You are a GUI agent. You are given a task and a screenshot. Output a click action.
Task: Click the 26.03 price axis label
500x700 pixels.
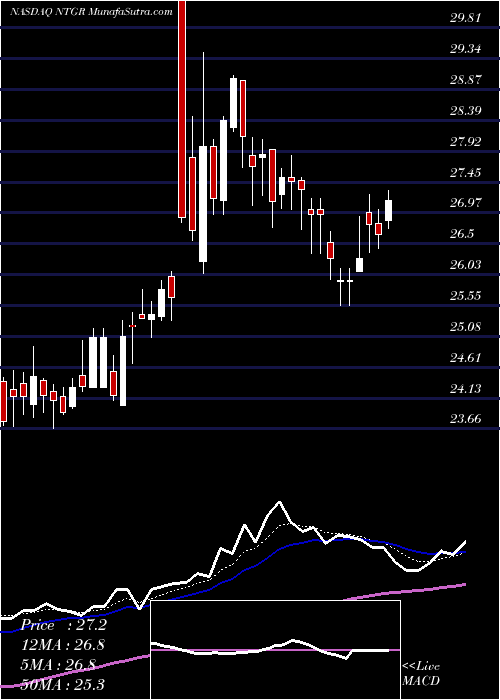click(x=466, y=265)
